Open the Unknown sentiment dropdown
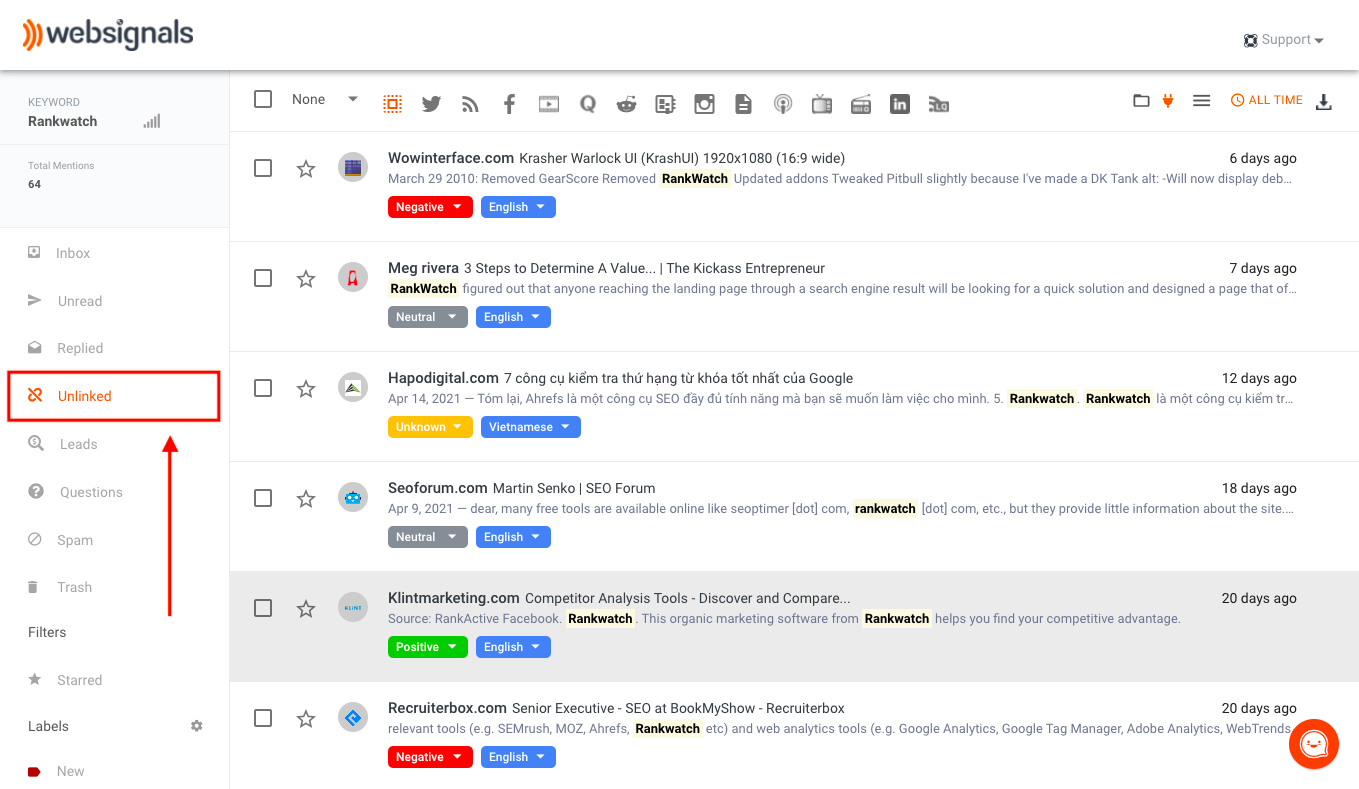This screenshot has width=1359, height=789. click(x=430, y=427)
